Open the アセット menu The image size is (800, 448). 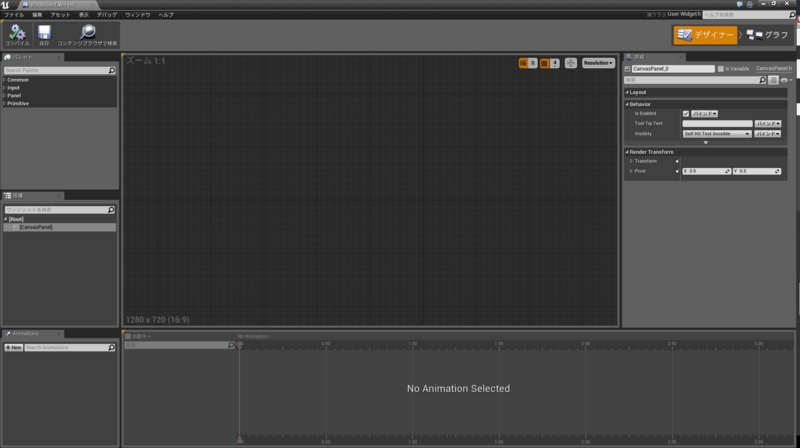click(60, 15)
